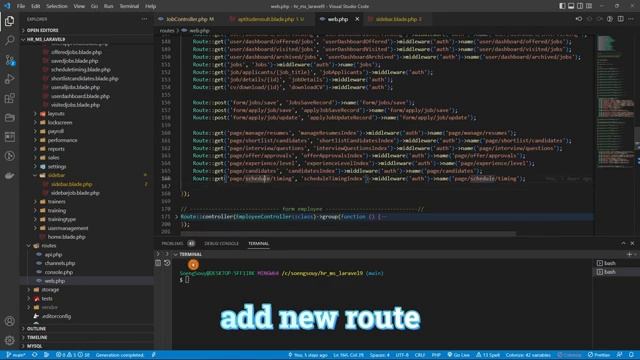
Task: Open the Accounts menu in activity bar
Action: [x=9, y=321]
